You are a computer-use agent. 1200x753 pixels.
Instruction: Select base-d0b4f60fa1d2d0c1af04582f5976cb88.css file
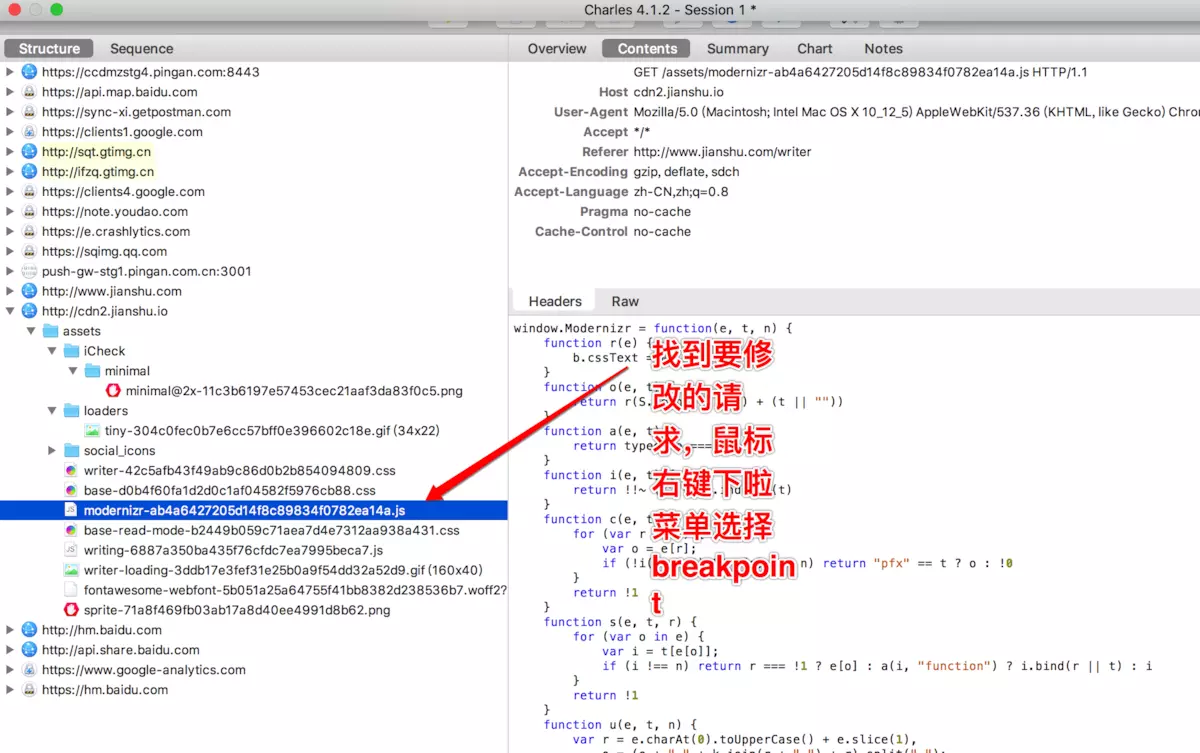pyautogui.click(x=229, y=490)
